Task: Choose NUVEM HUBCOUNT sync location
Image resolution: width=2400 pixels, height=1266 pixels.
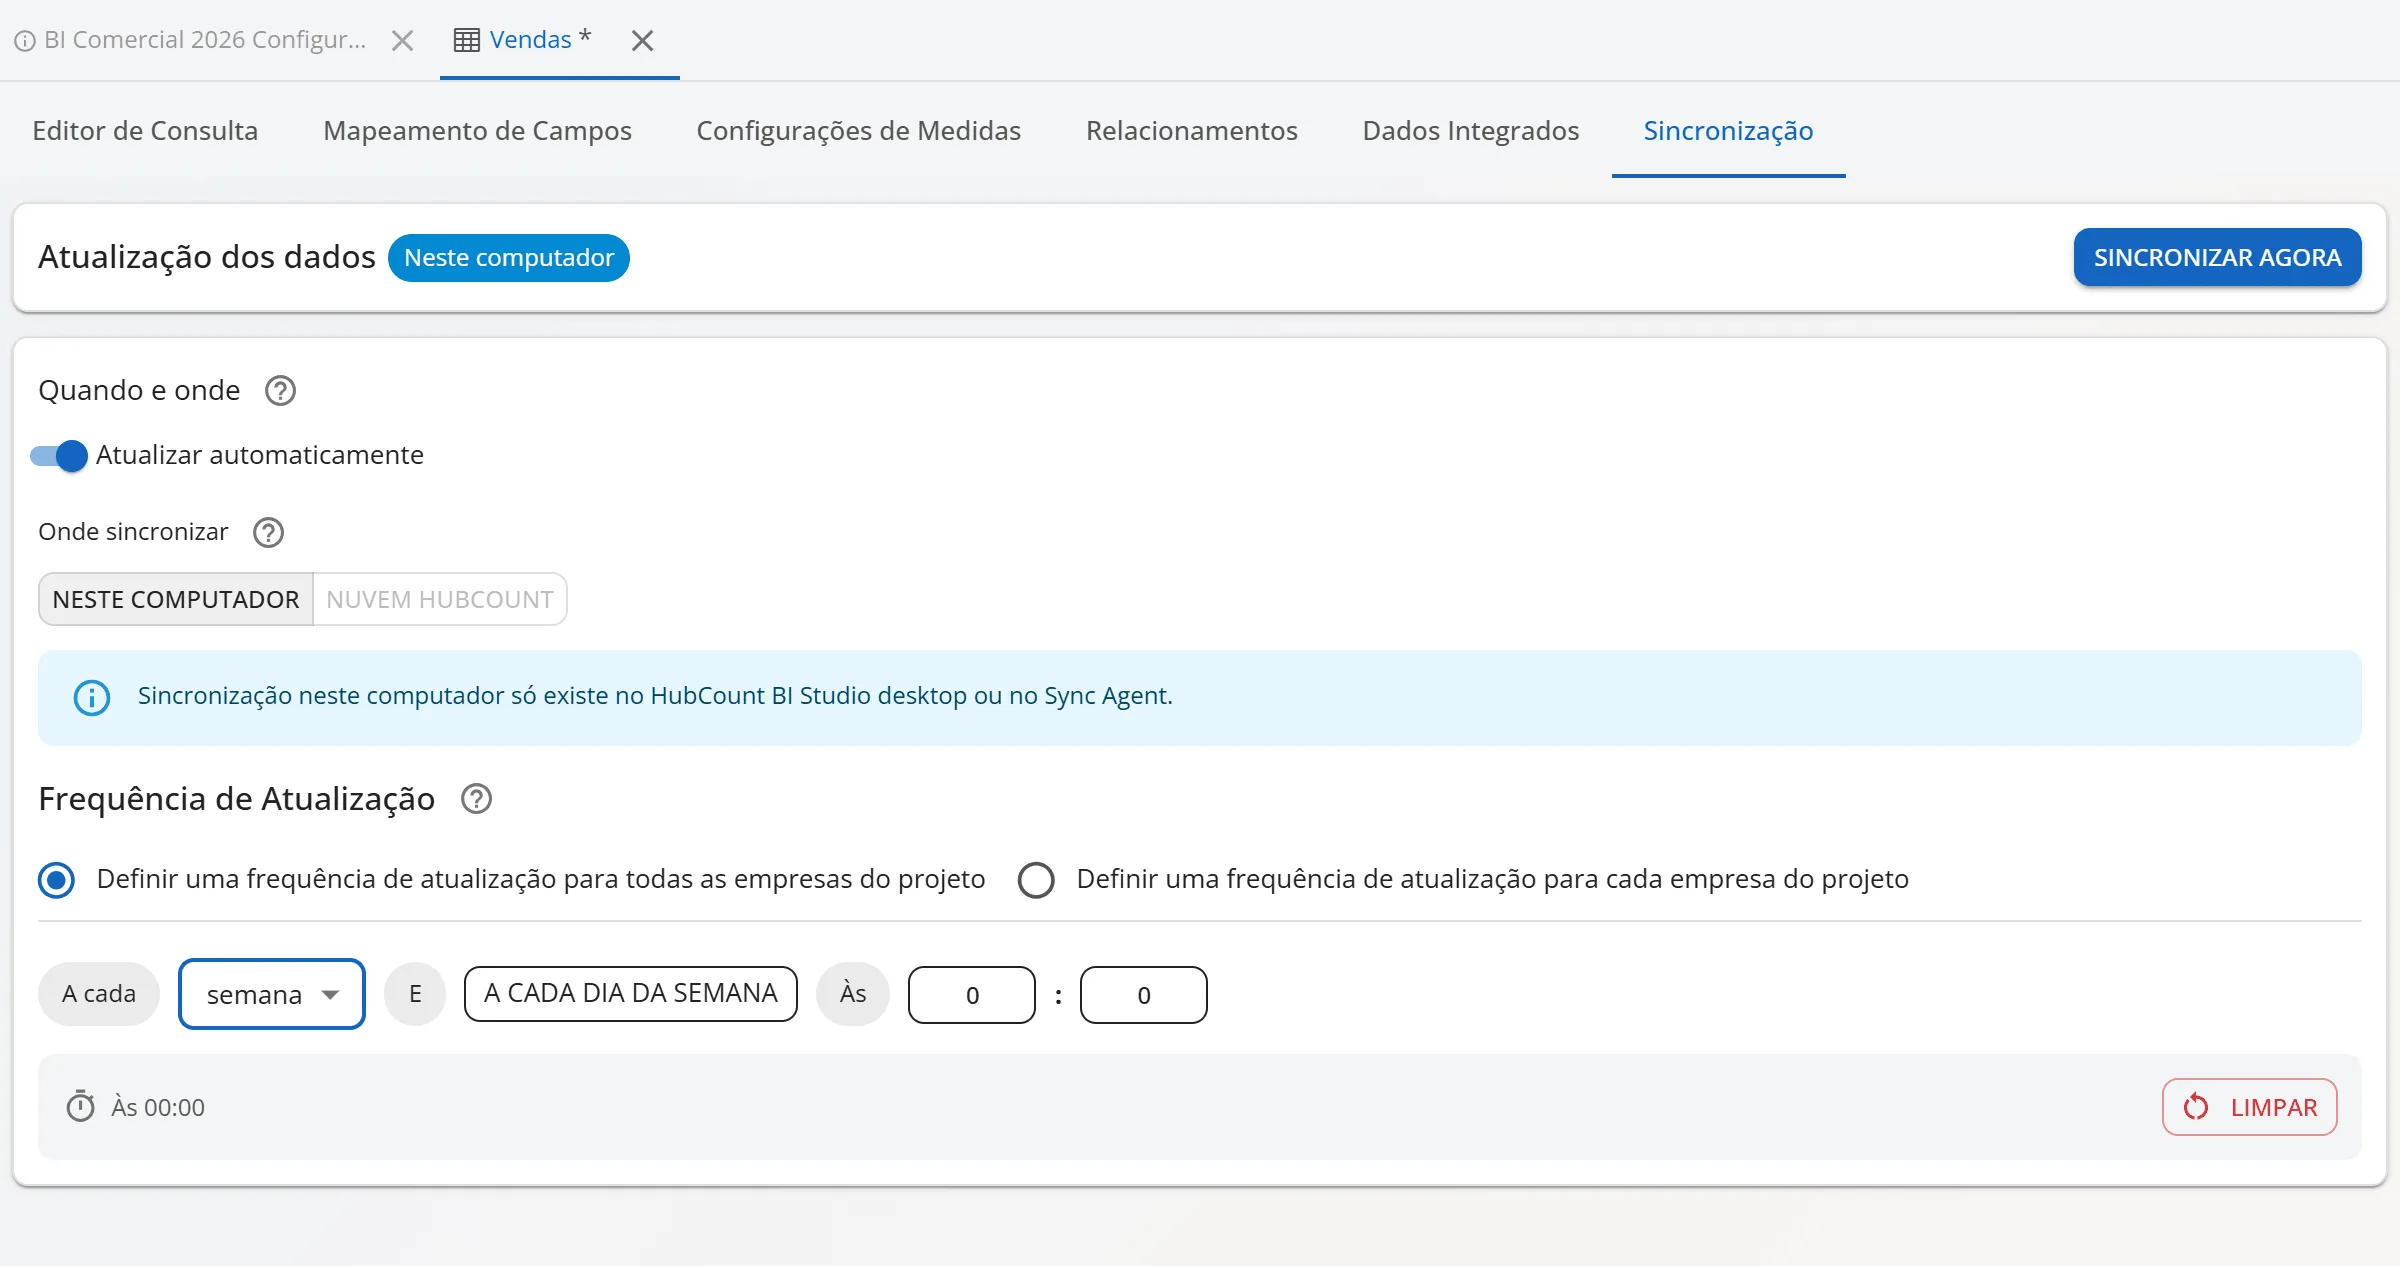Action: coord(440,599)
